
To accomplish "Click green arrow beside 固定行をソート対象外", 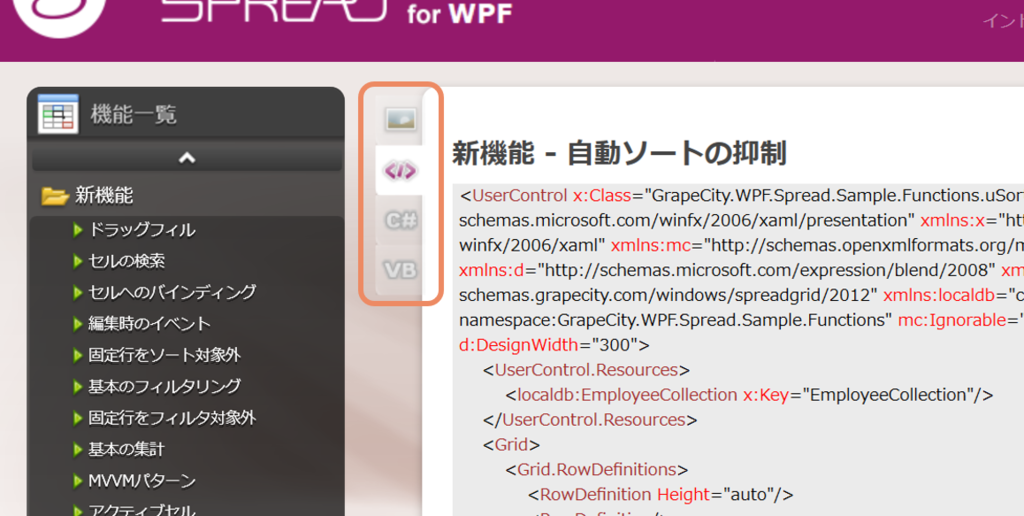I will tap(78, 355).
